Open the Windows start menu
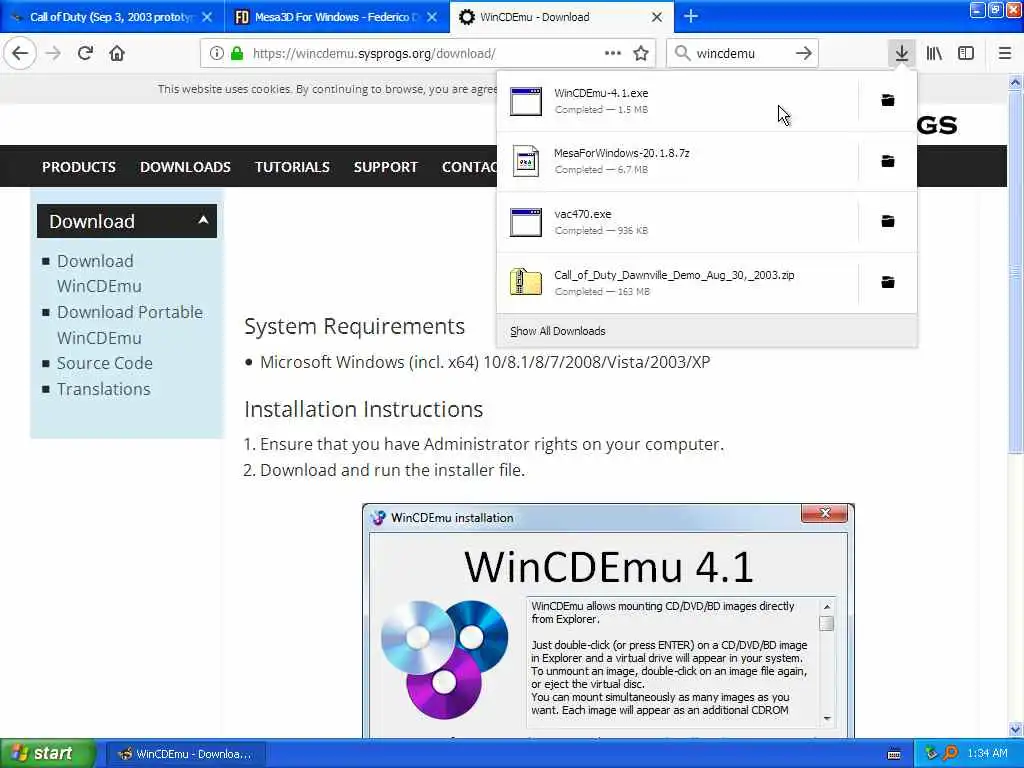The height and width of the screenshot is (768, 1024). (48, 753)
